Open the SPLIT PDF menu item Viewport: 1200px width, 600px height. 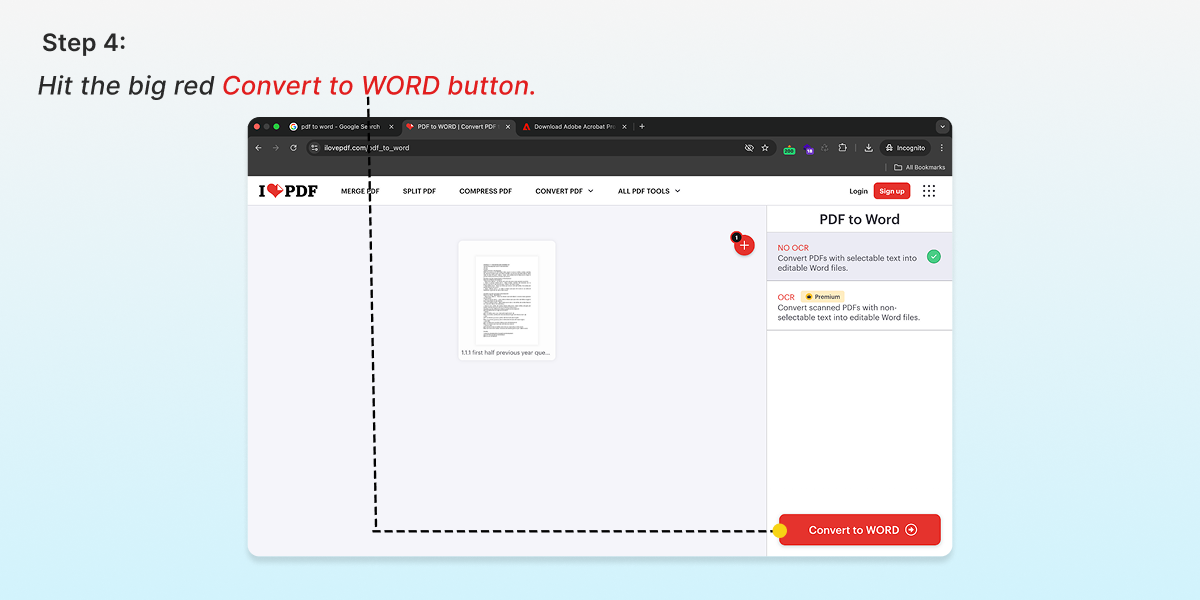pyautogui.click(x=418, y=190)
